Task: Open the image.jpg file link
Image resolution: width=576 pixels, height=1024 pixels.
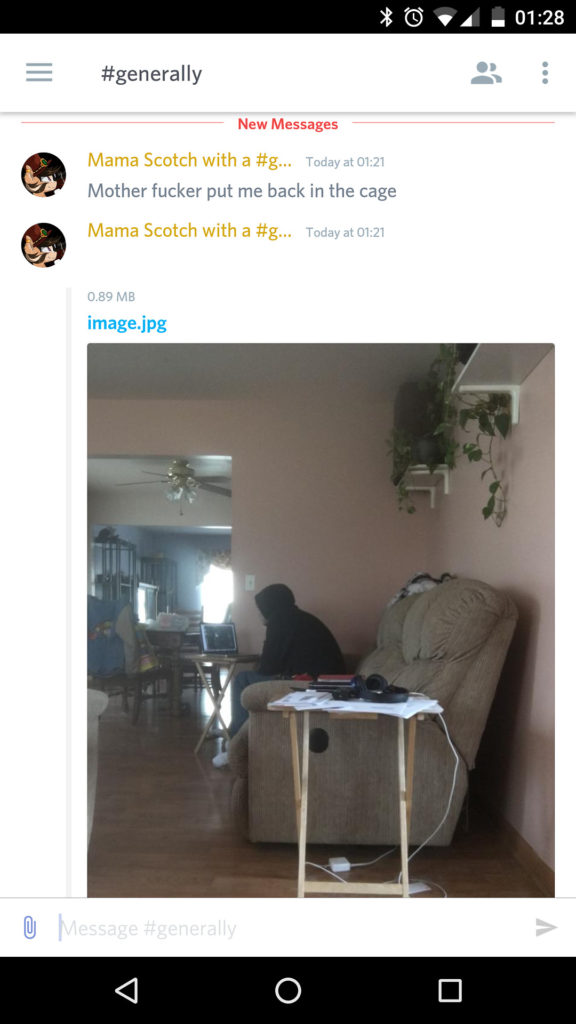Action: [127, 323]
